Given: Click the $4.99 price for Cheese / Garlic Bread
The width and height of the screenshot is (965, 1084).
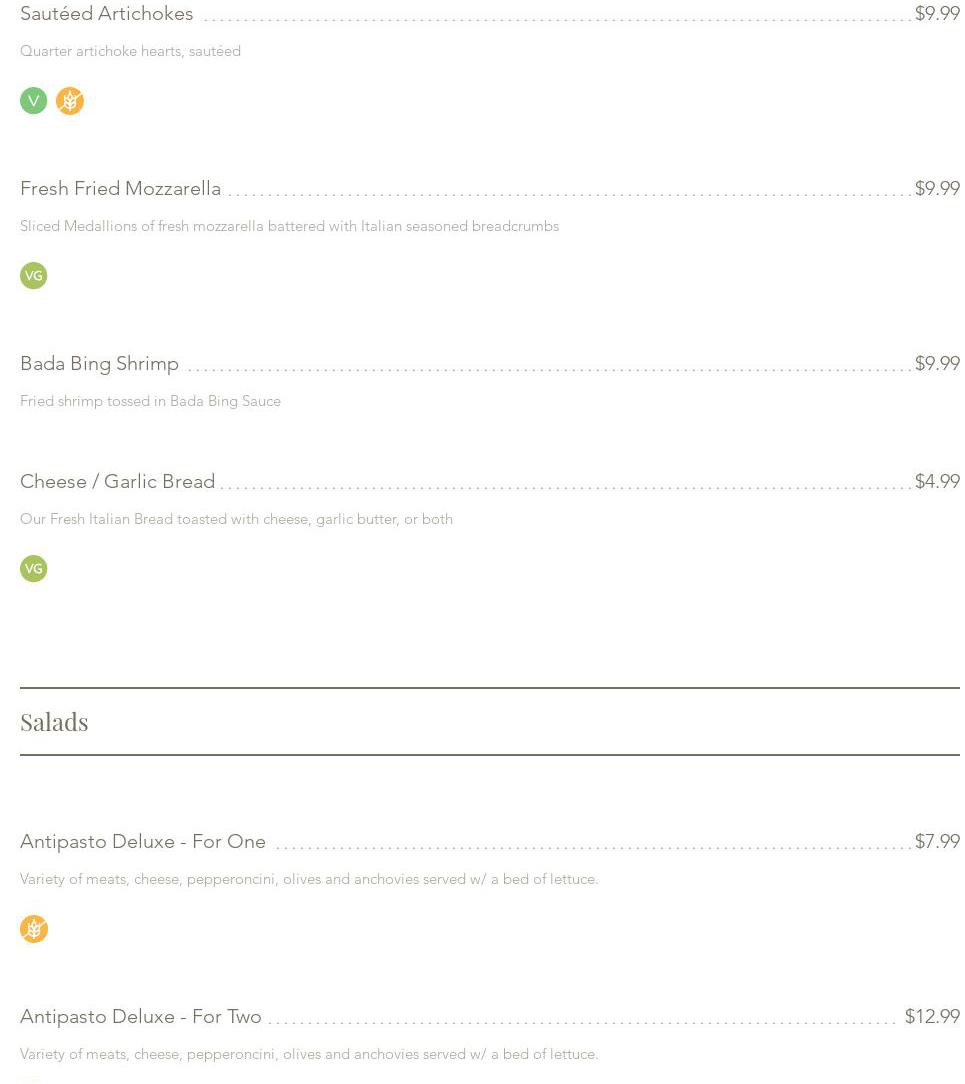Looking at the screenshot, I should point(937,482).
